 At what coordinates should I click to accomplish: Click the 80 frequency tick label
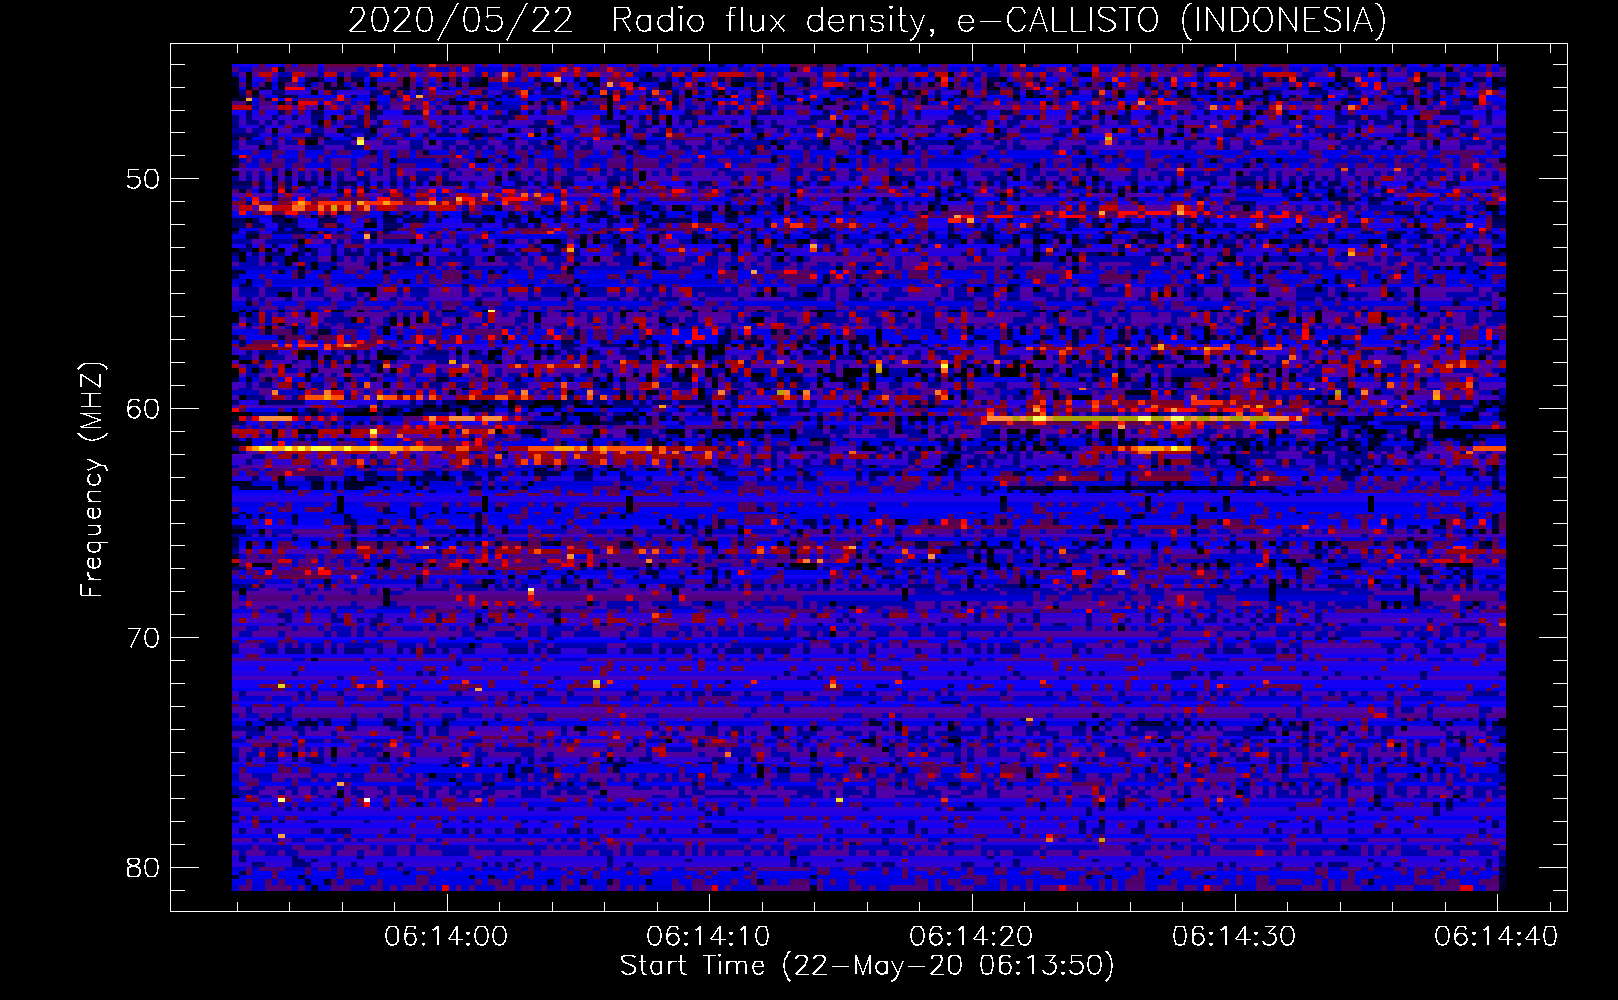(143, 867)
